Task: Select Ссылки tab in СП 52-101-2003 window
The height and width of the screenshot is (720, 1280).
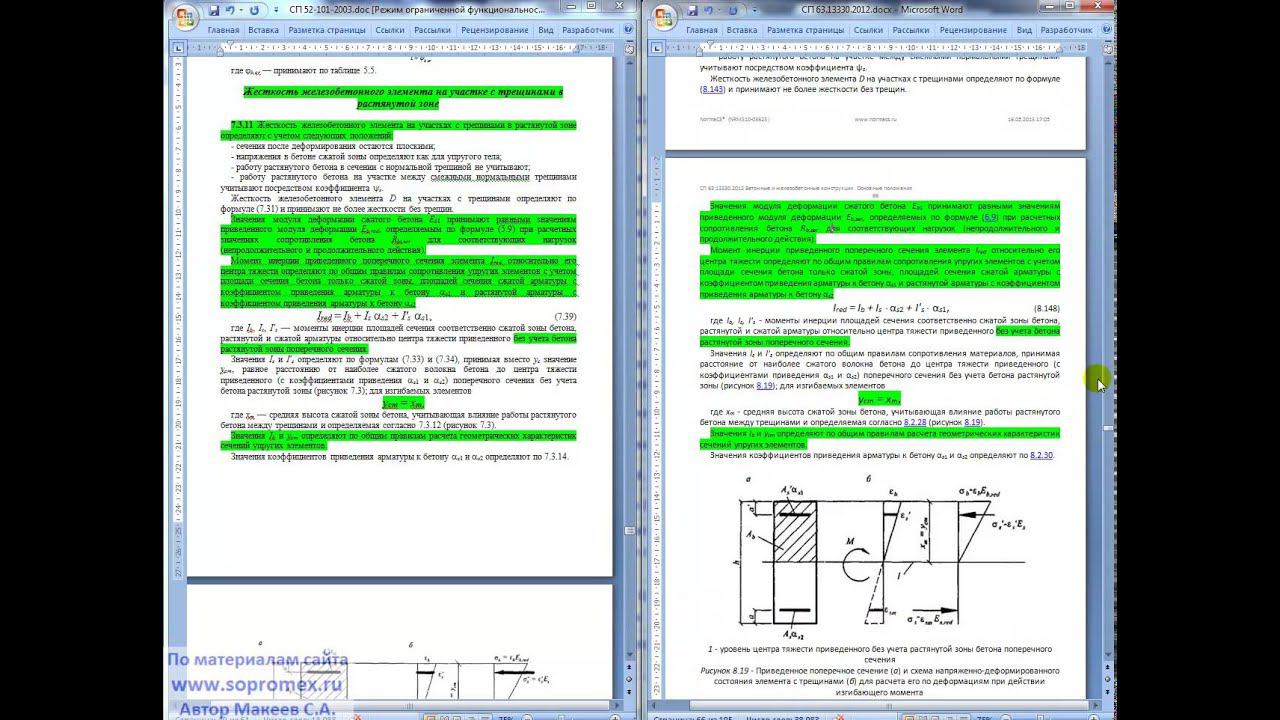Action: click(390, 30)
